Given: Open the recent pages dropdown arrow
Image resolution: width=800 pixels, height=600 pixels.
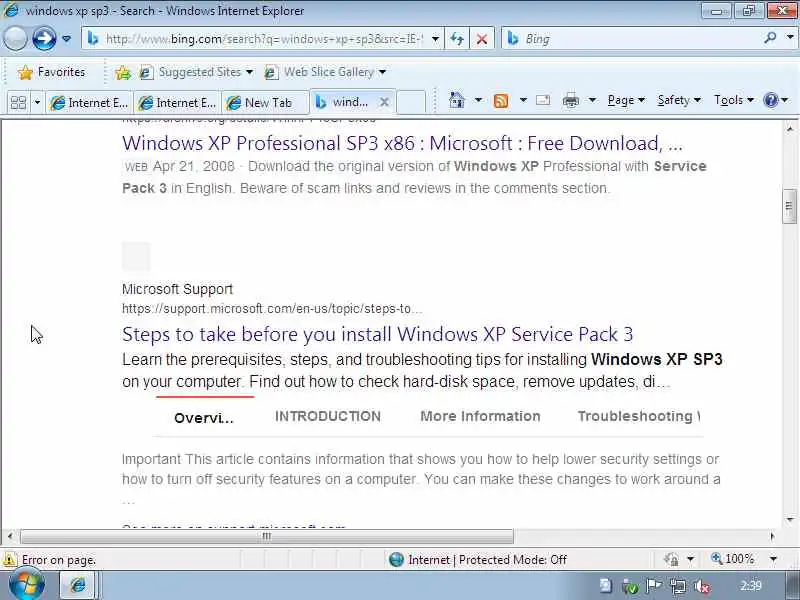Looking at the screenshot, I should (66, 38).
